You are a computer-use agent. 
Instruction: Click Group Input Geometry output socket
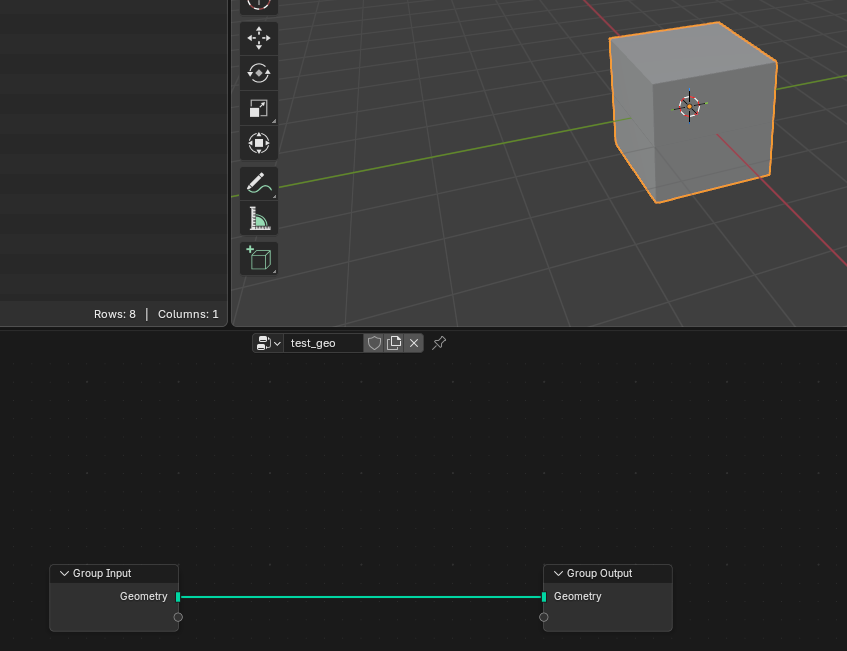pos(178,596)
